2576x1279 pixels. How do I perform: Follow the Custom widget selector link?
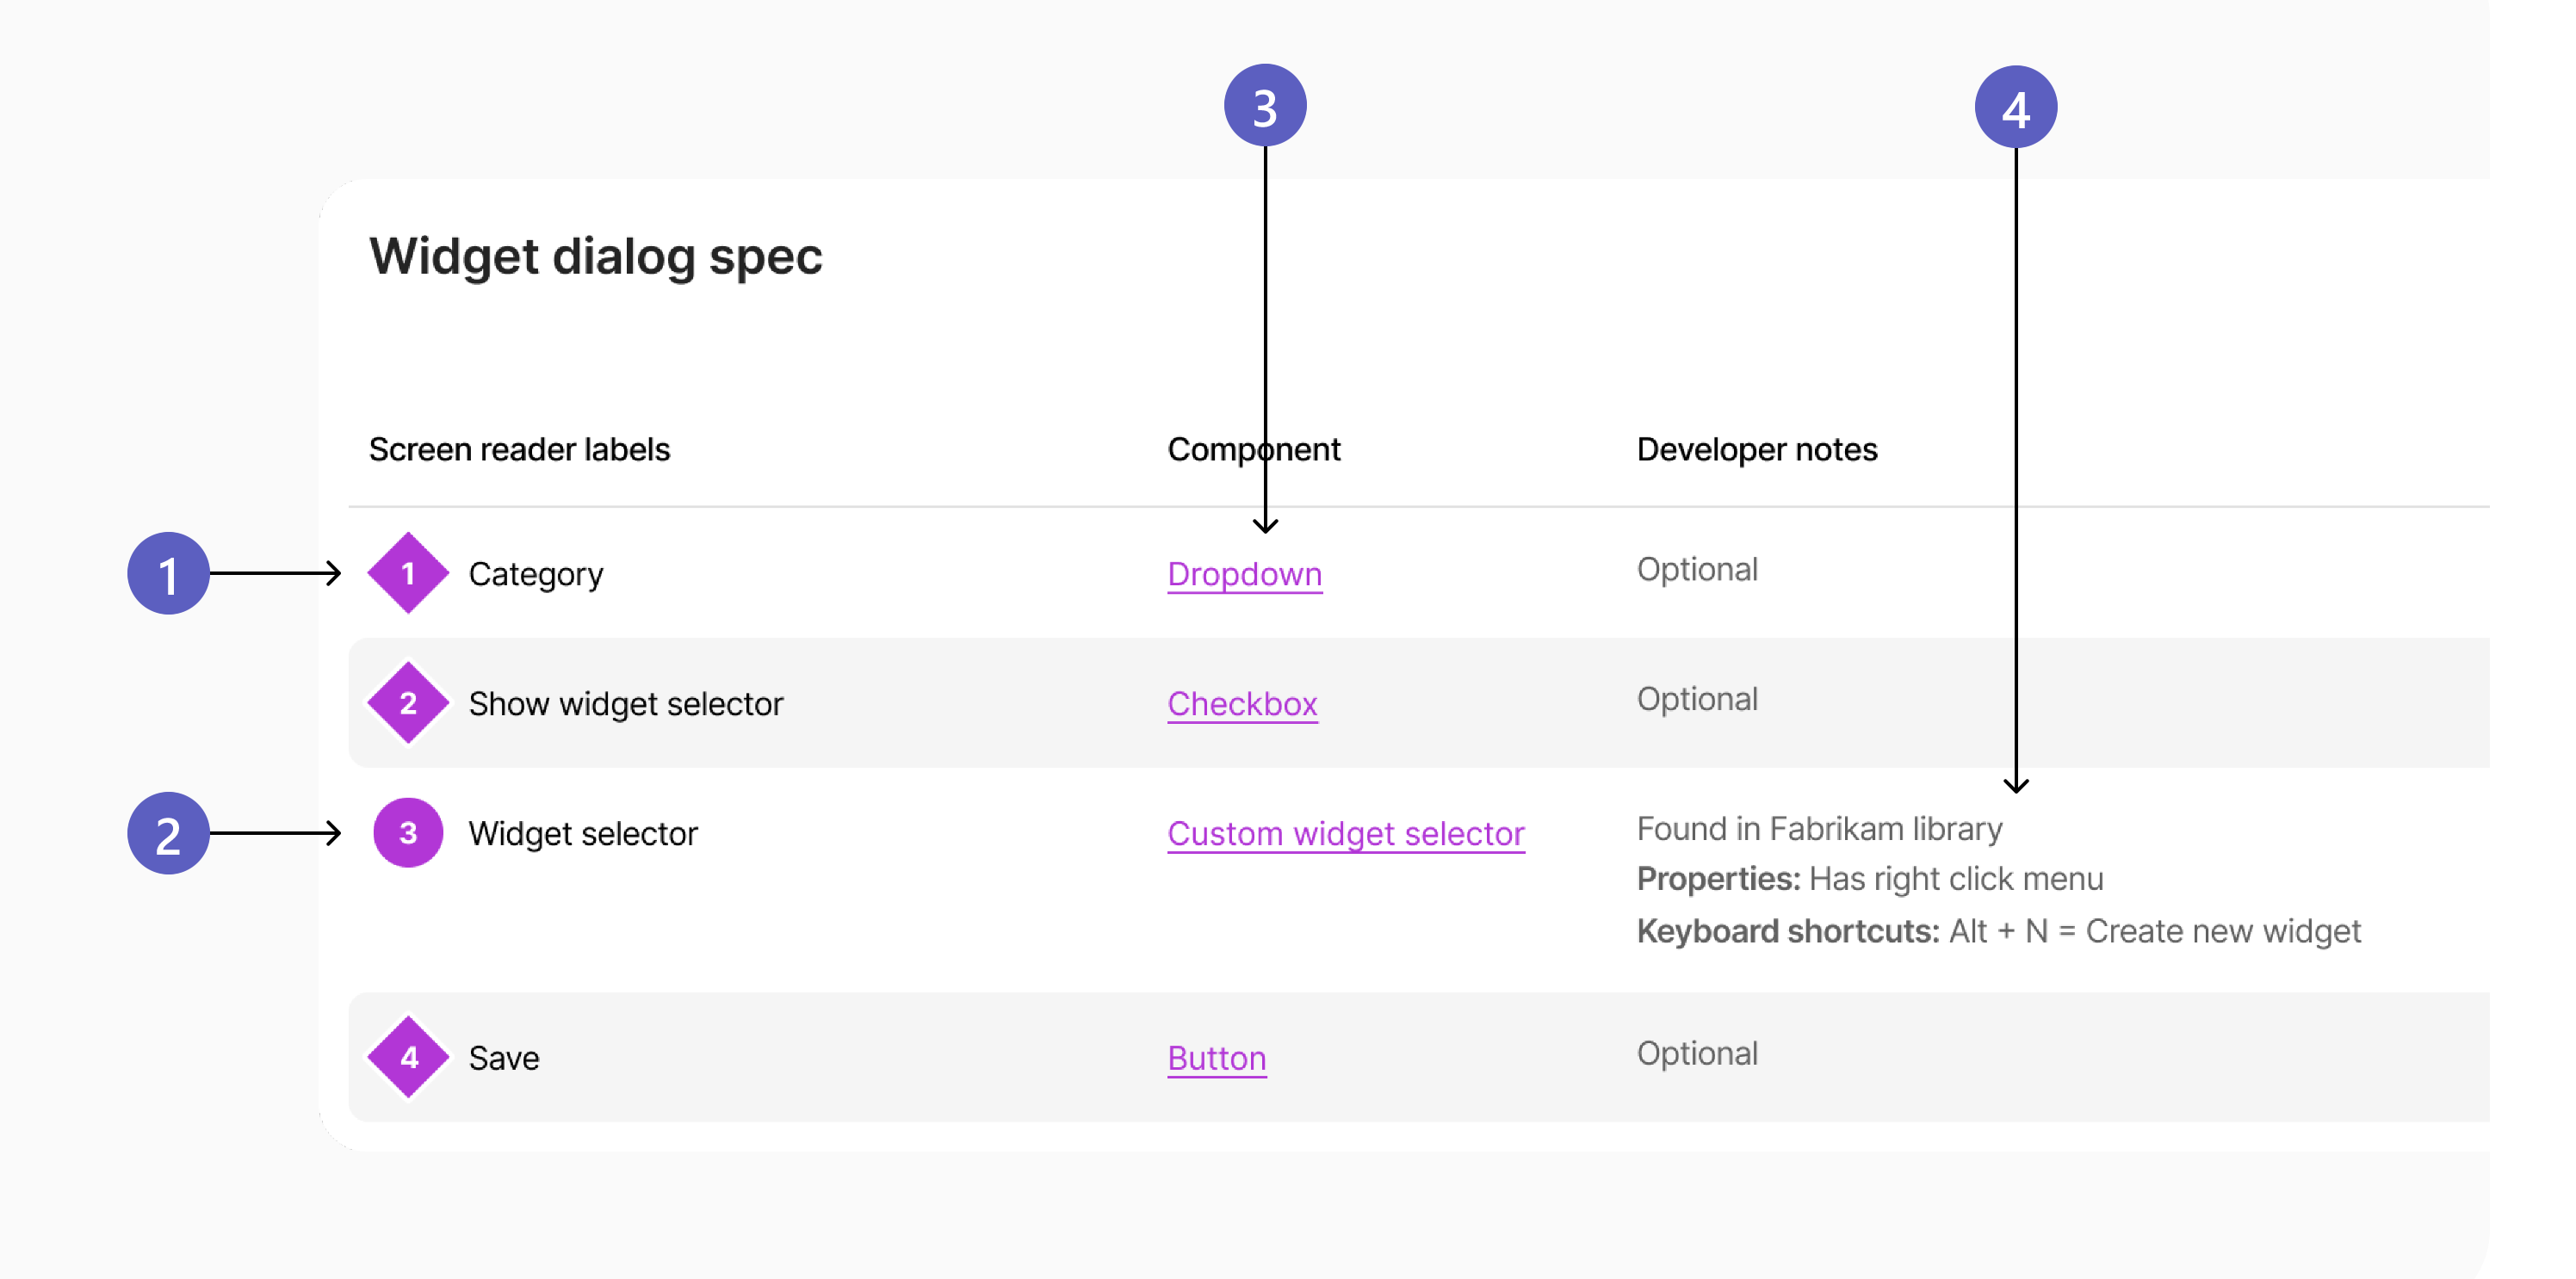1345,834
